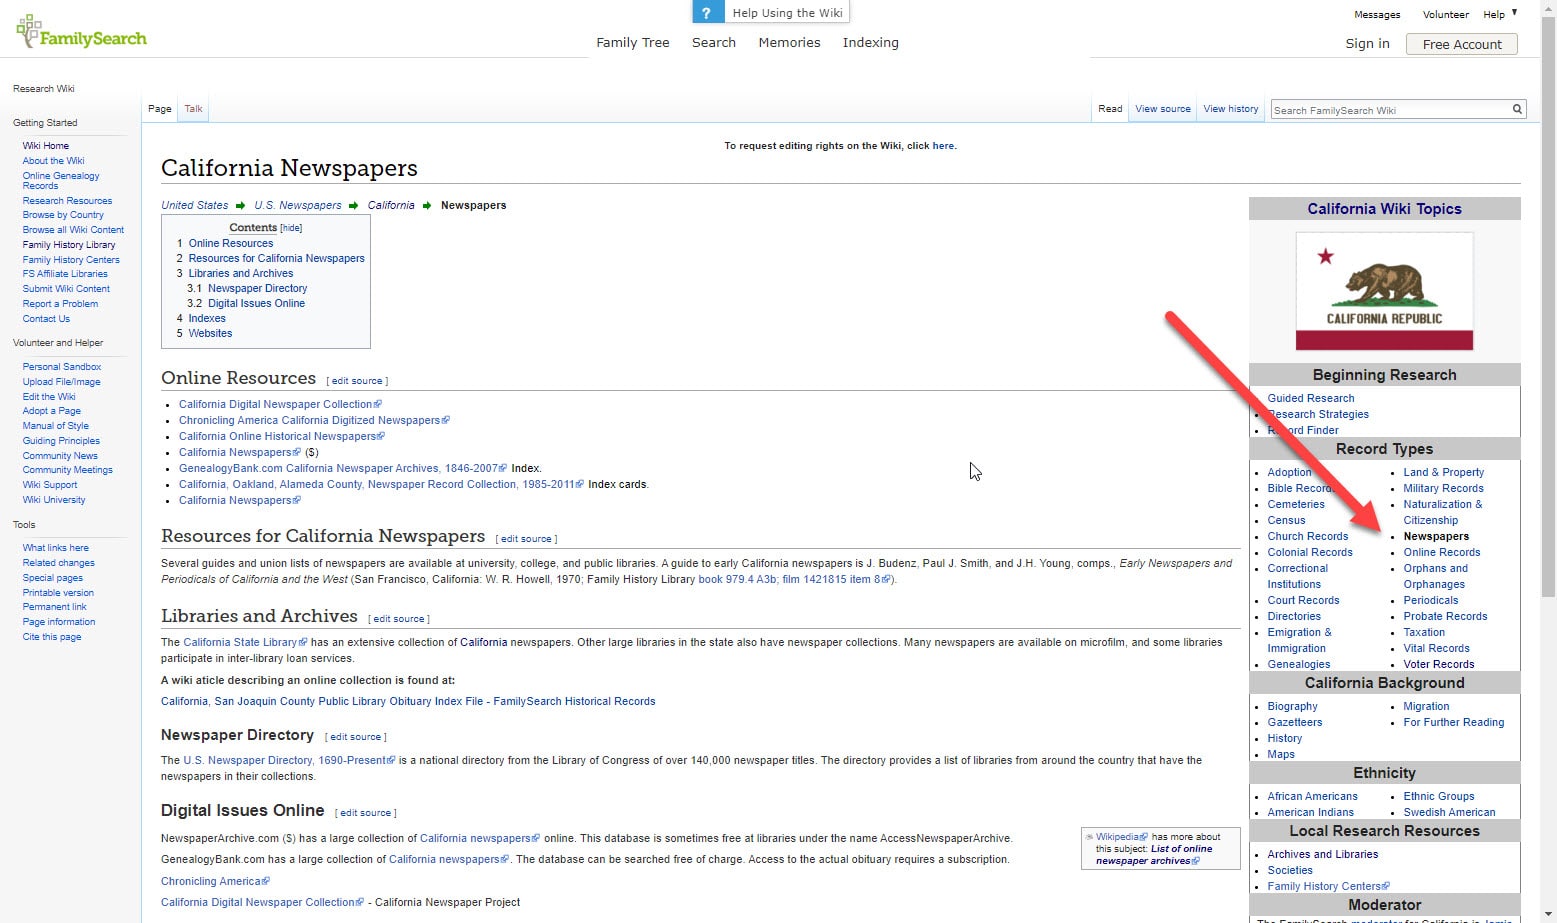This screenshot has height=923, width=1557.
Task: Click Cite this page under Tools
Action: [x=52, y=637]
